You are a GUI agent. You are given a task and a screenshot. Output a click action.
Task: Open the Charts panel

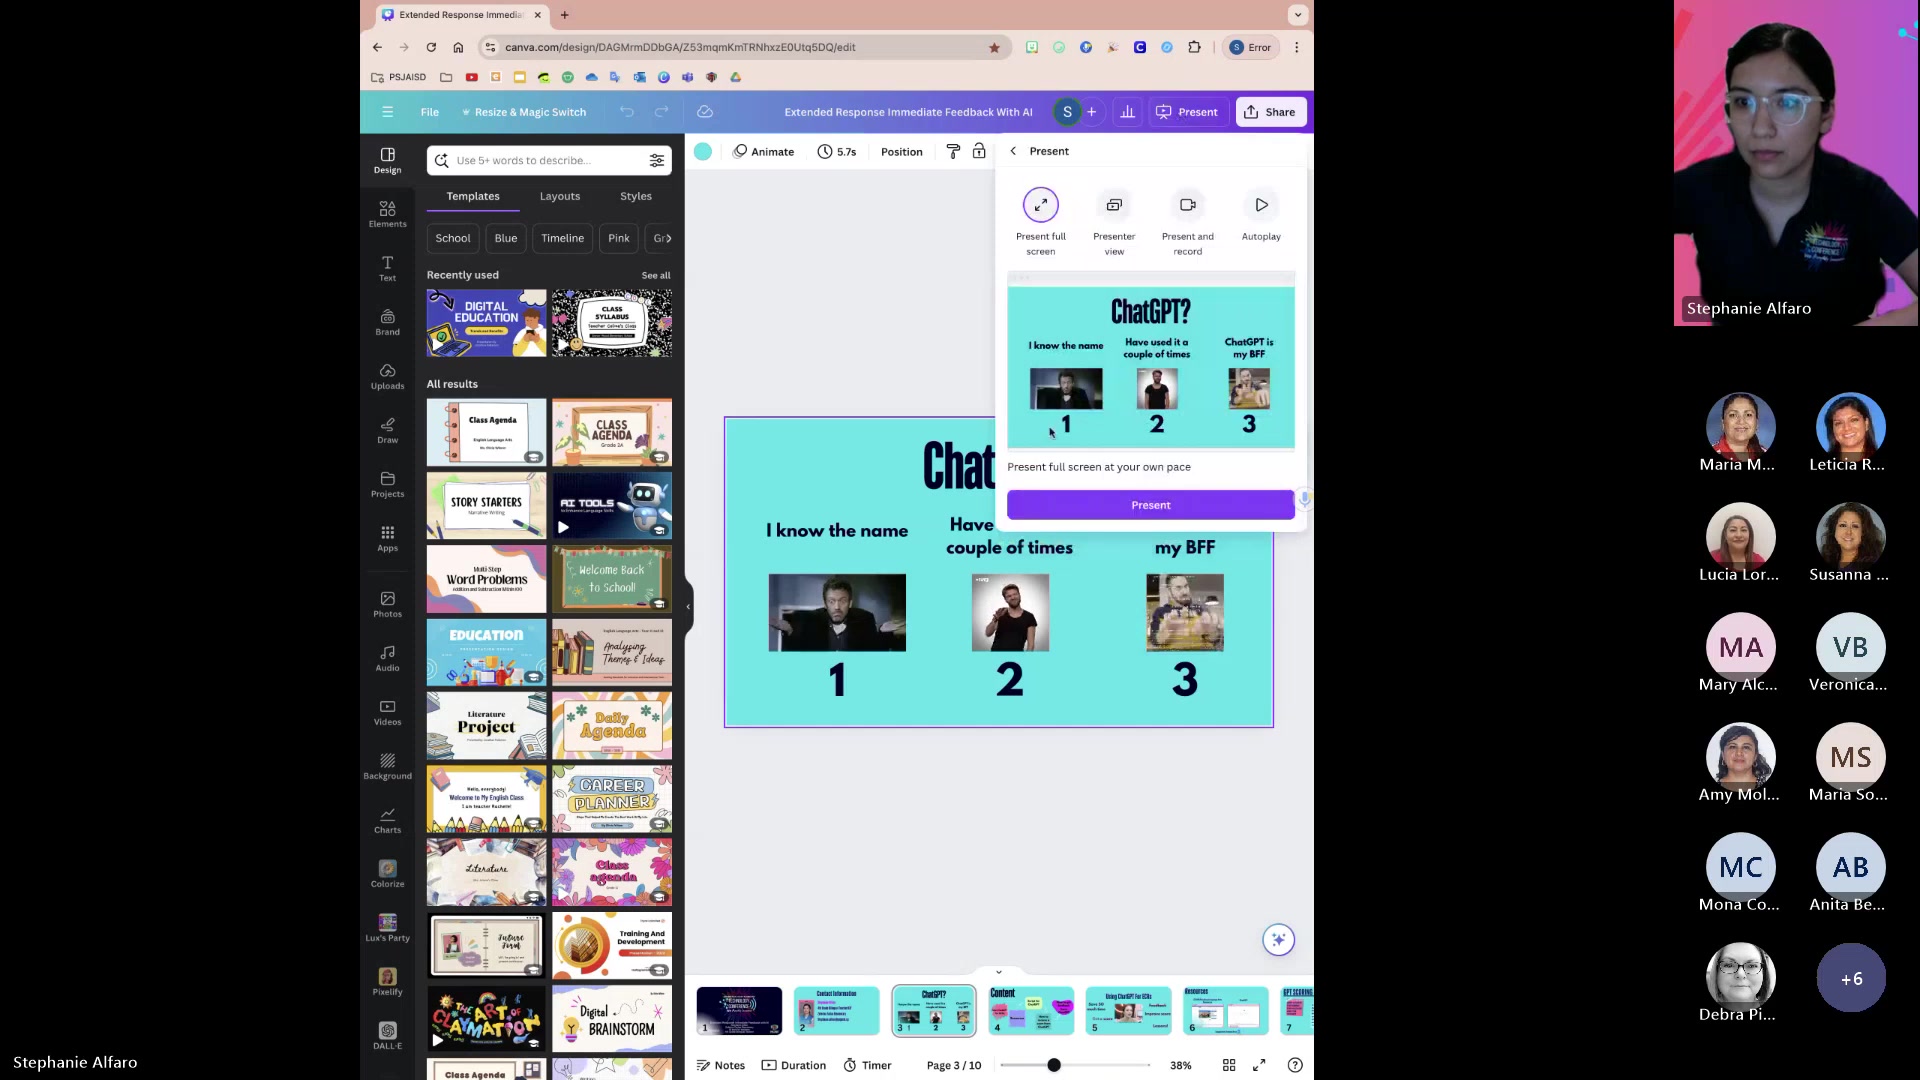click(x=387, y=820)
